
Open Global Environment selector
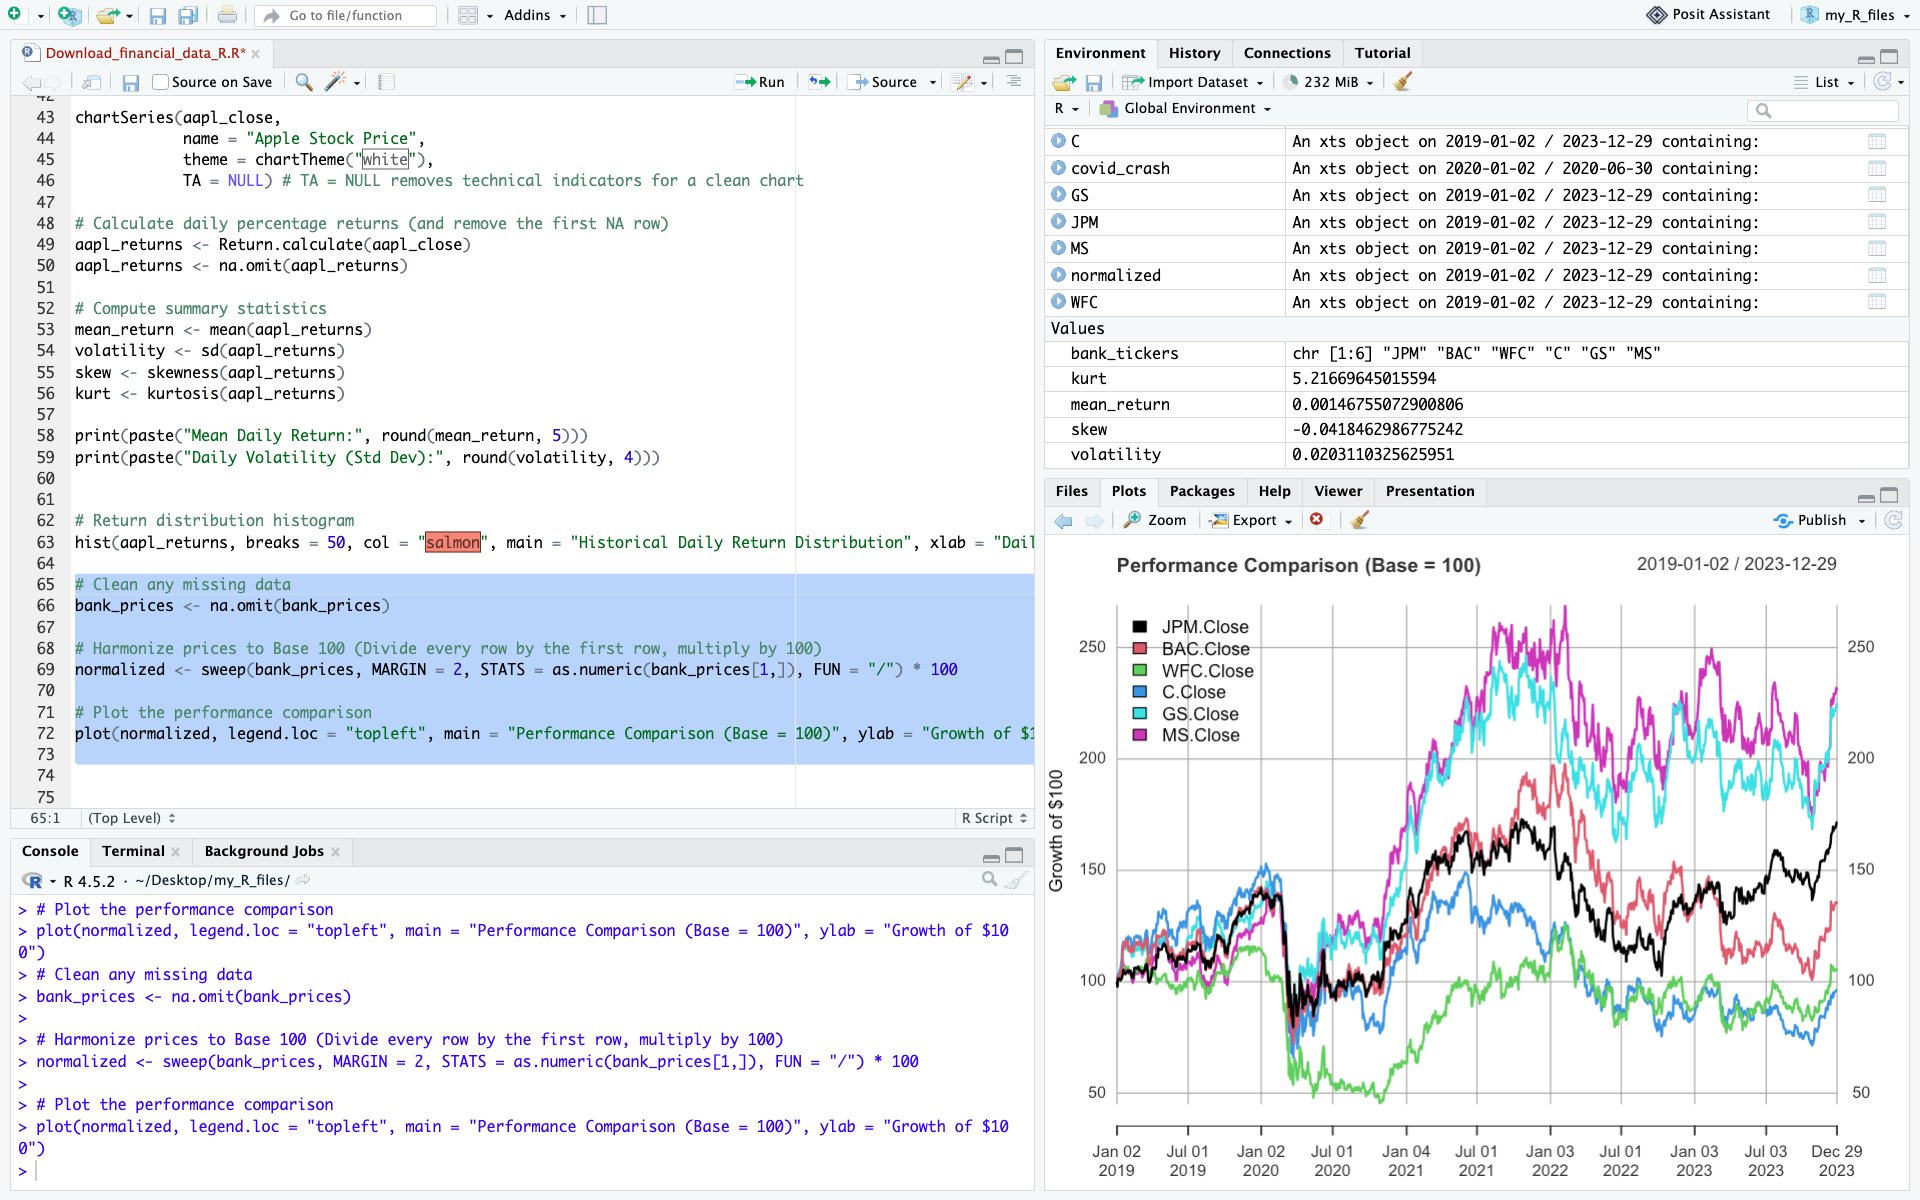[1185, 108]
